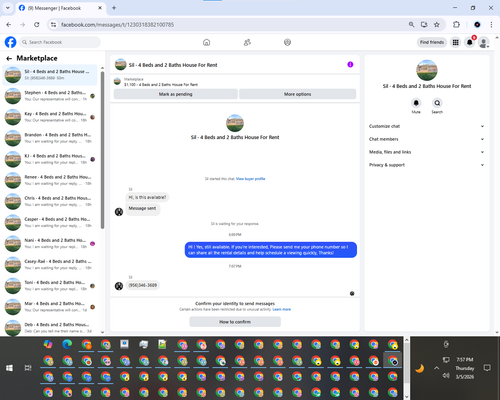This screenshot has width=500, height=400.
Task: Open Nani's 4 Beds conversation
Action: (50, 244)
